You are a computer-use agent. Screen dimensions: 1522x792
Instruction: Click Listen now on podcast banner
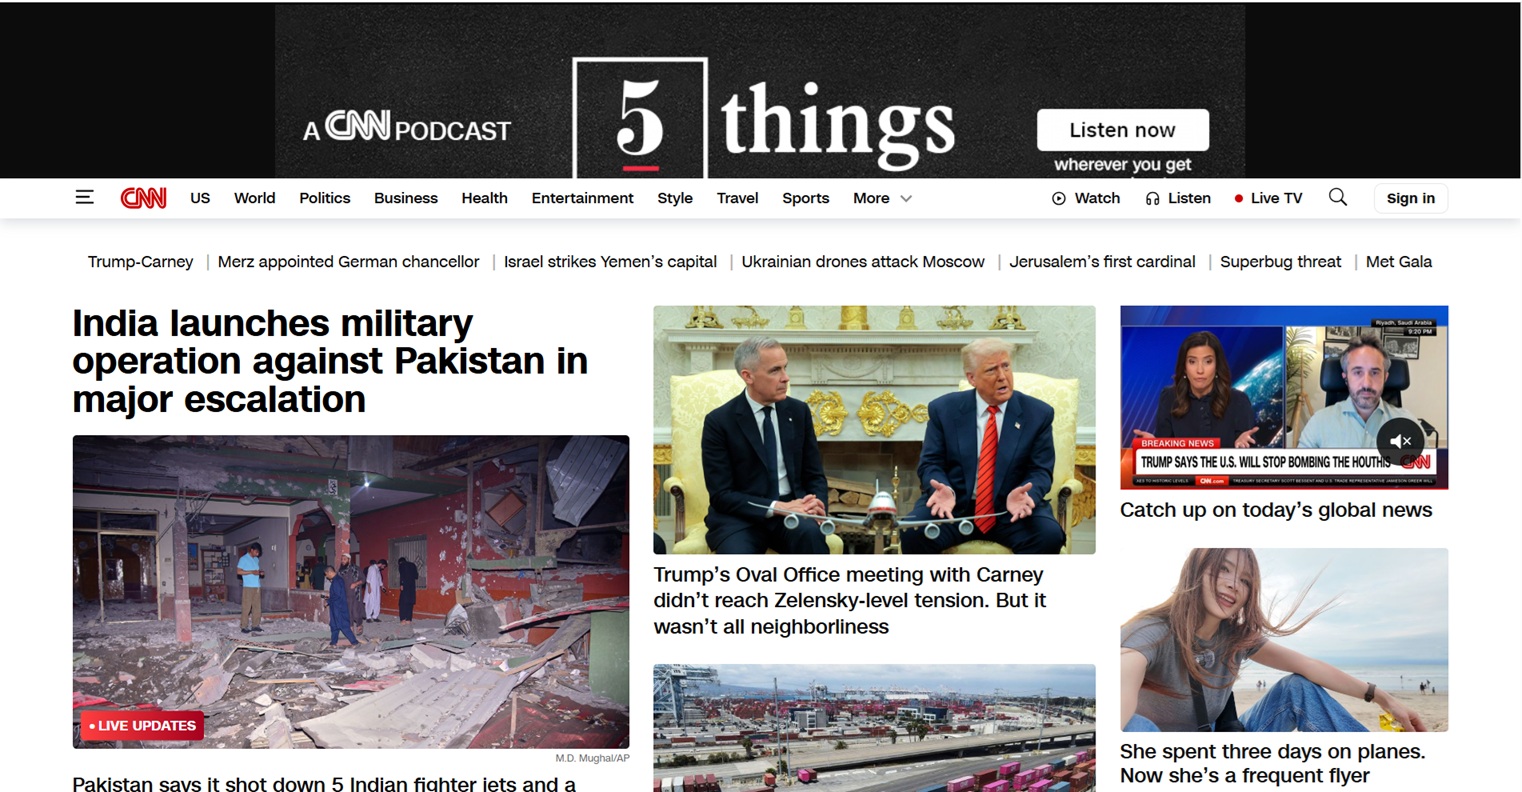[1122, 130]
